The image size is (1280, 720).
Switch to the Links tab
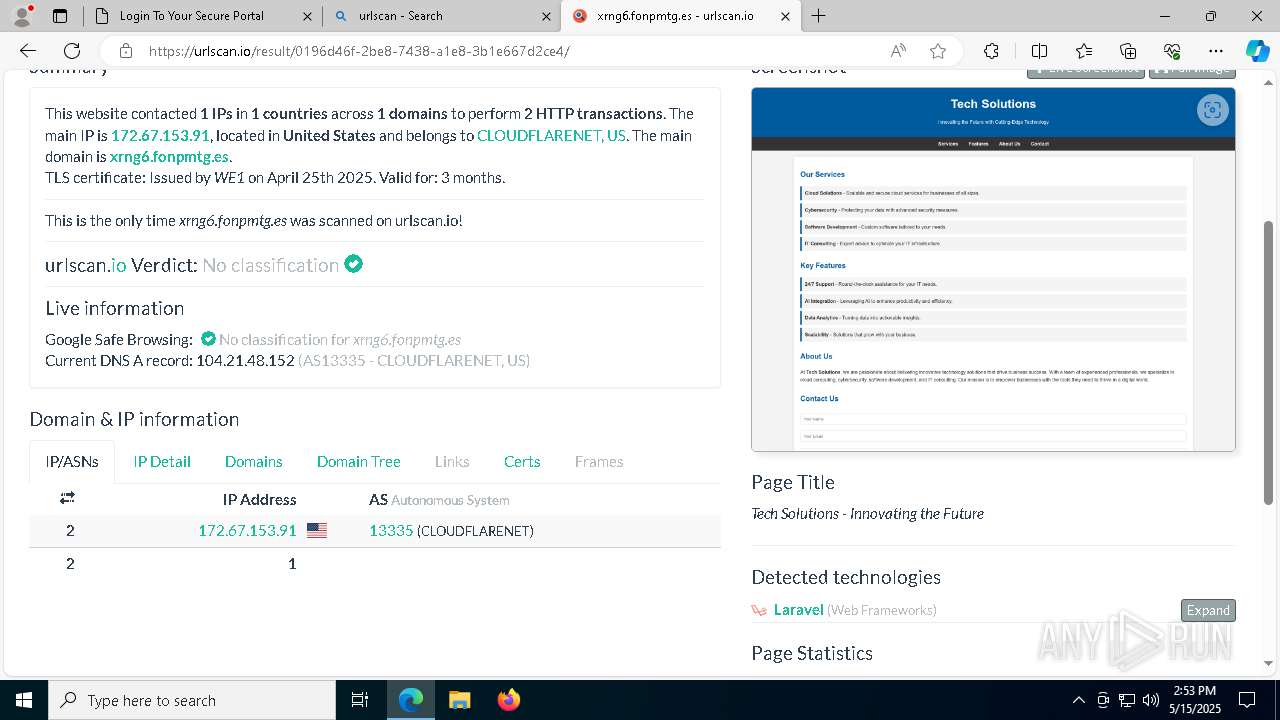click(452, 461)
